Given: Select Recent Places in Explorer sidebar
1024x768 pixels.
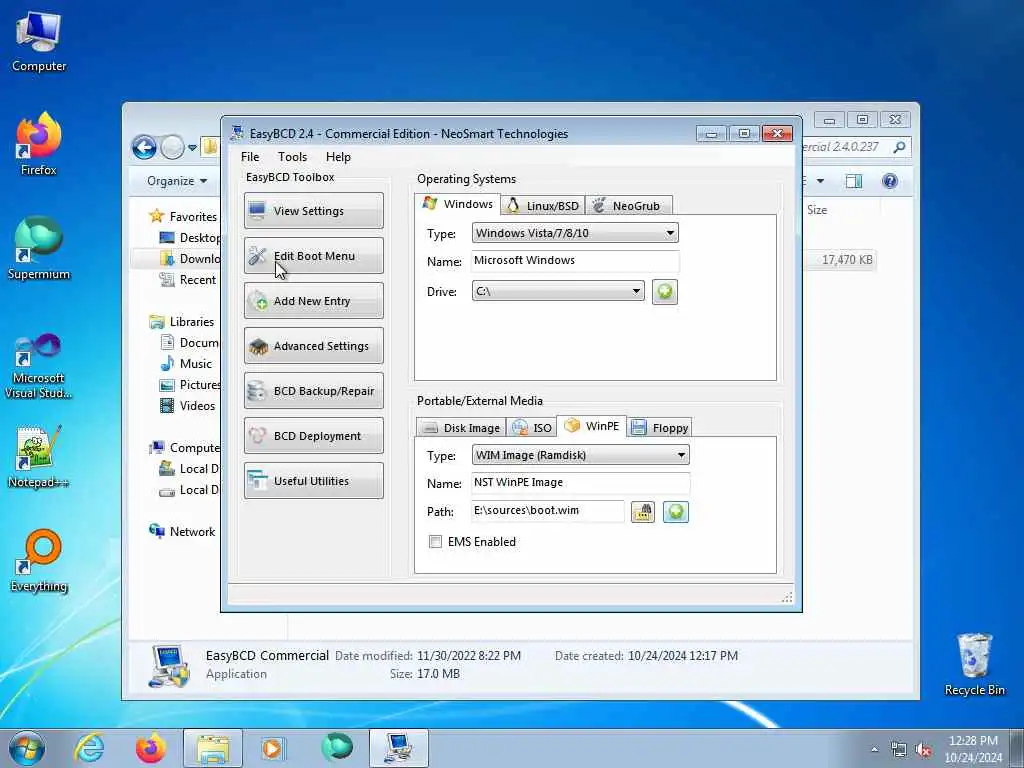Looking at the screenshot, I should pyautogui.click(x=189, y=280).
